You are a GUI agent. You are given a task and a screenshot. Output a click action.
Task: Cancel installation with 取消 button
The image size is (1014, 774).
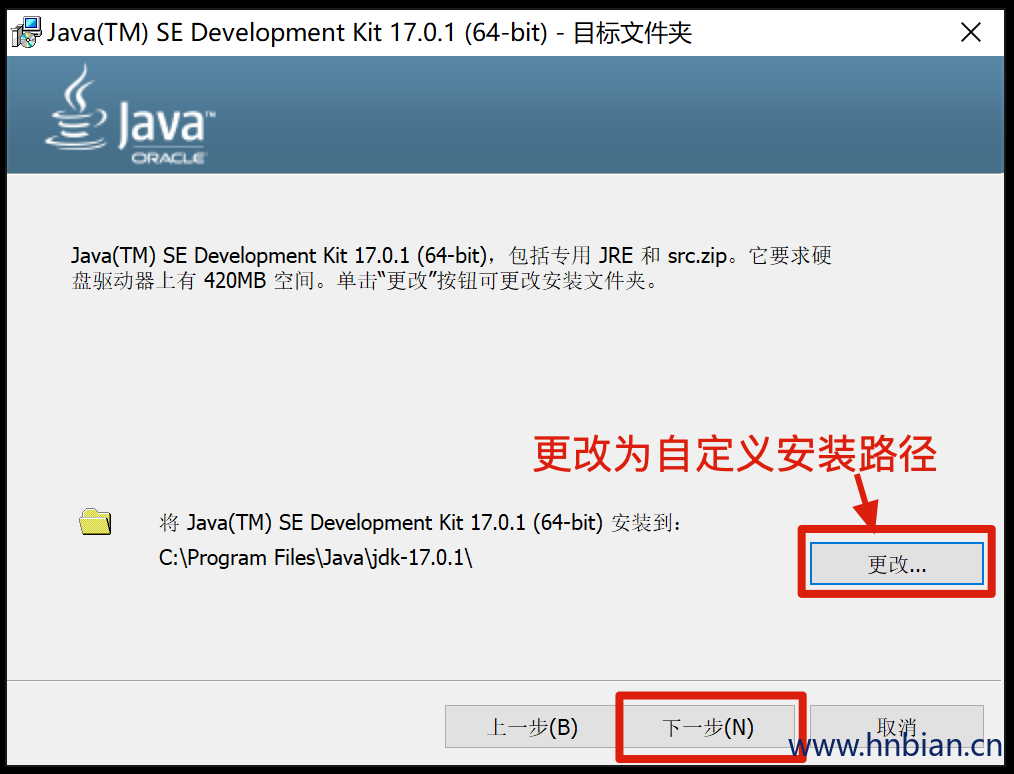click(x=896, y=727)
